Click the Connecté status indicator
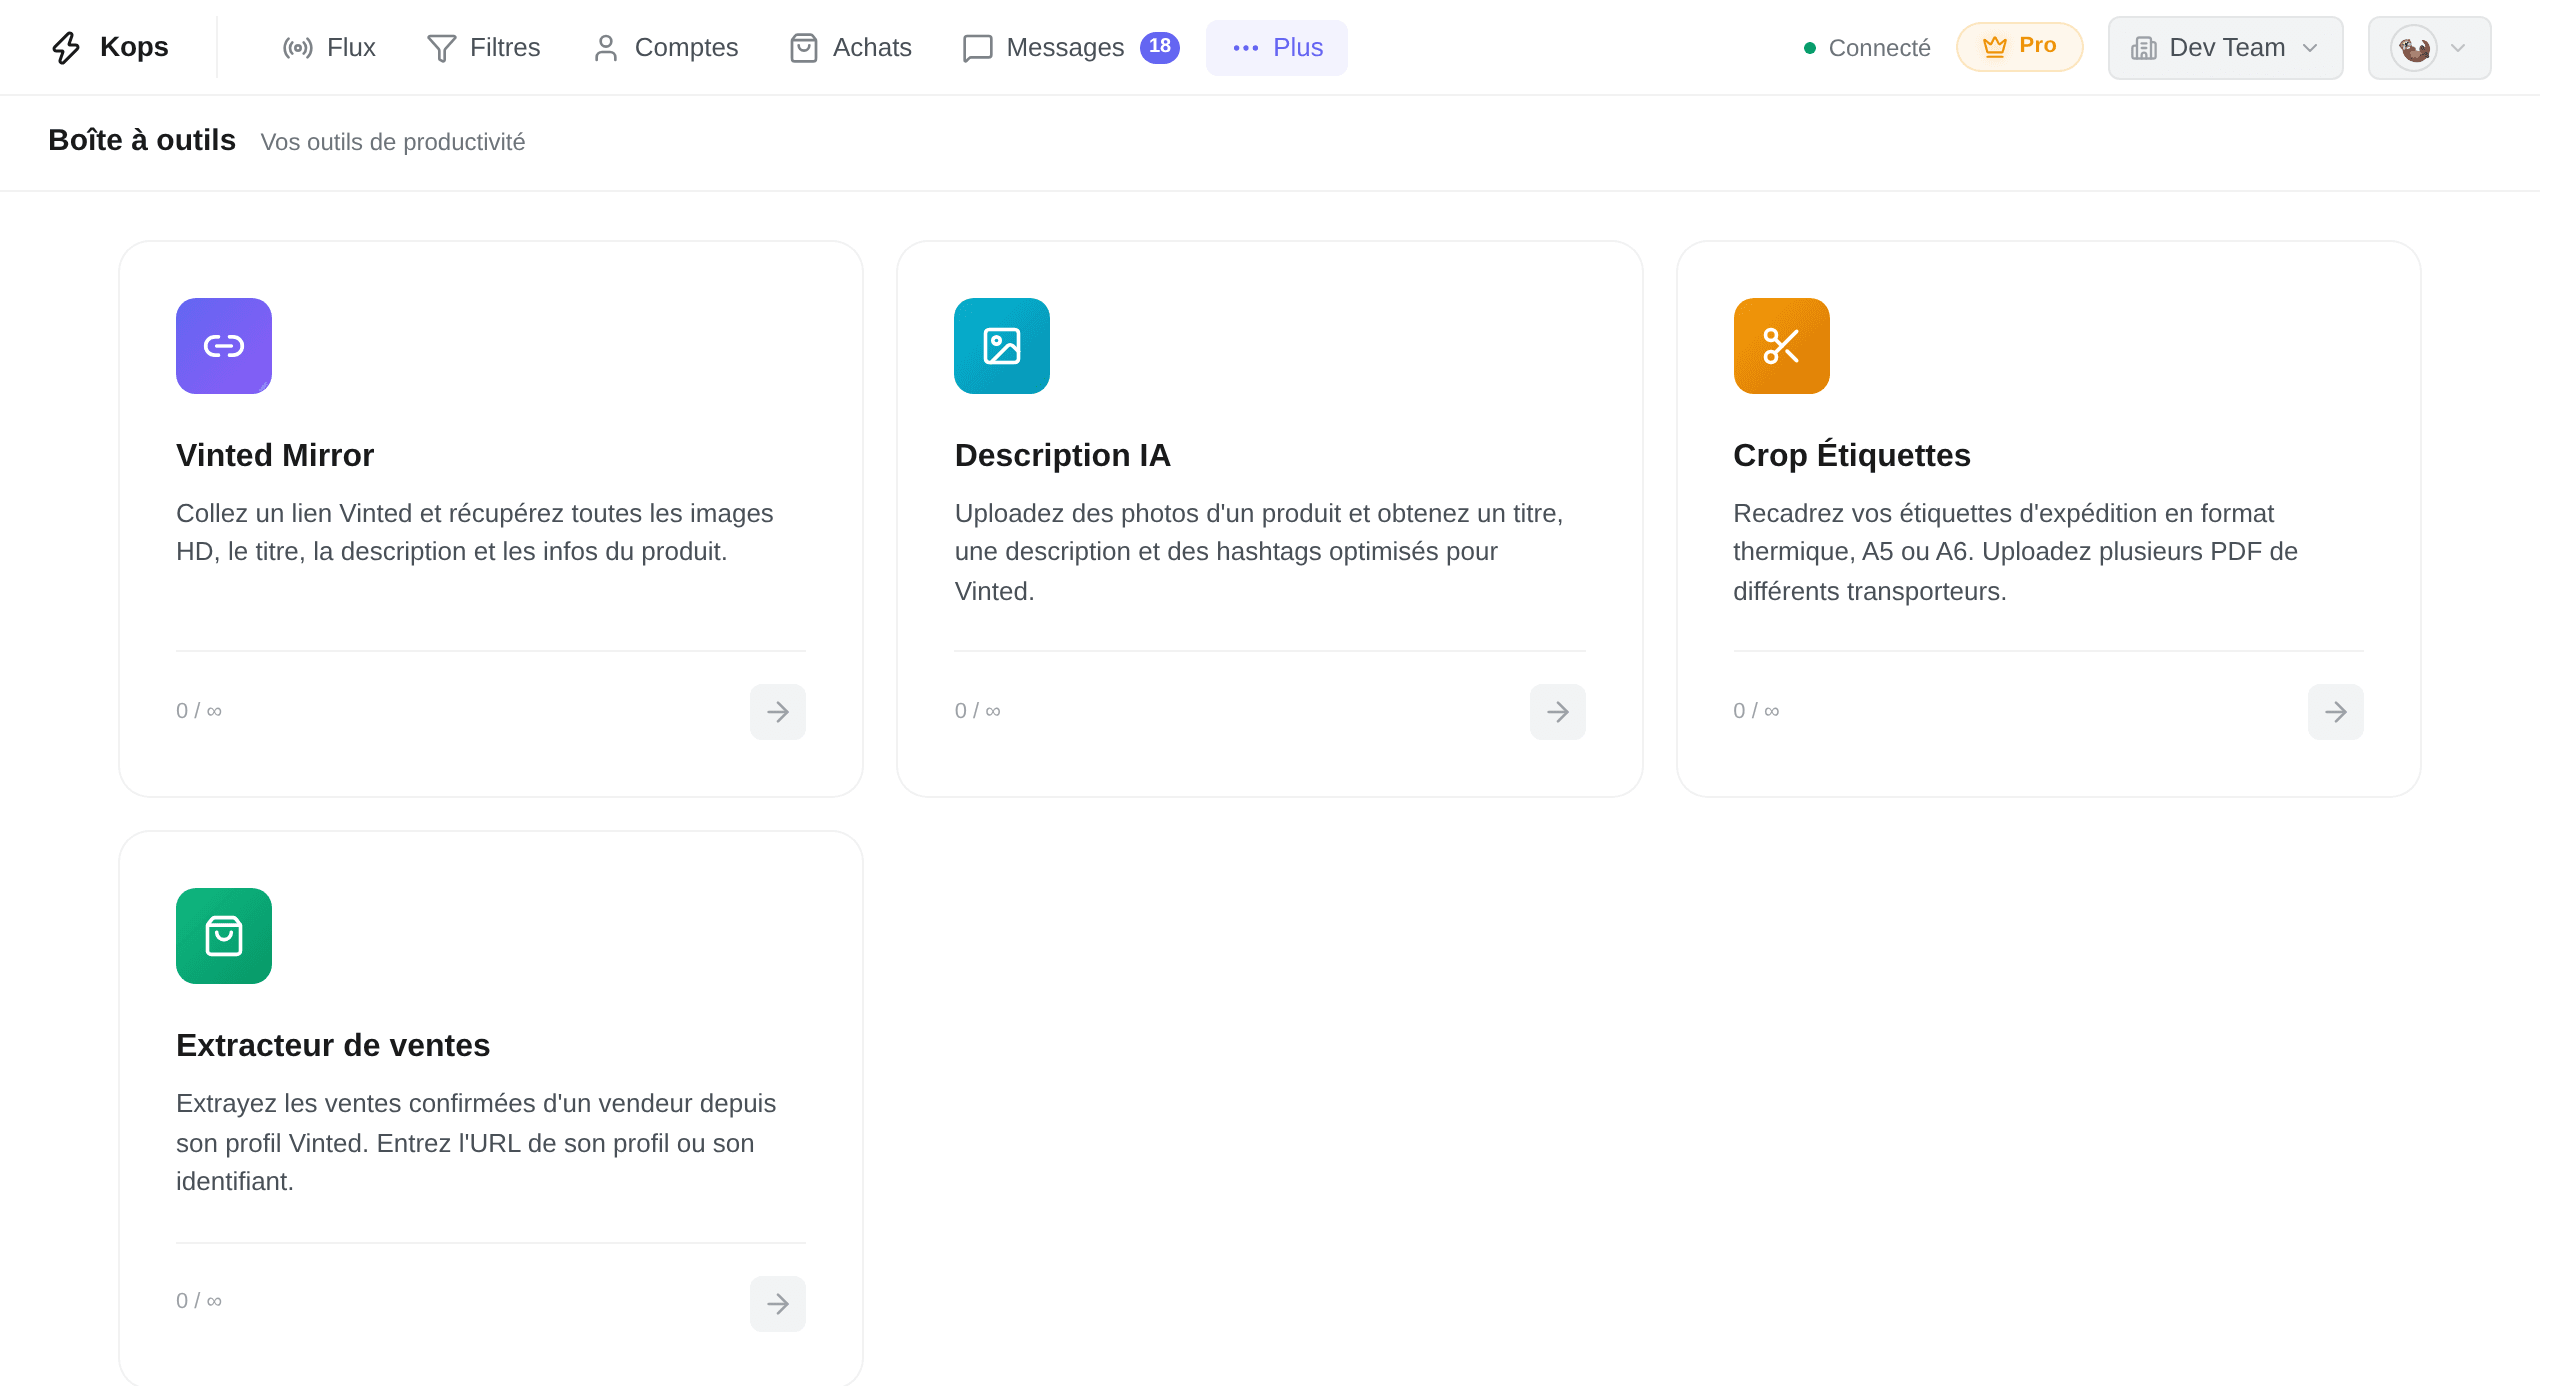The width and height of the screenshot is (2560, 1386). [x=1867, y=48]
